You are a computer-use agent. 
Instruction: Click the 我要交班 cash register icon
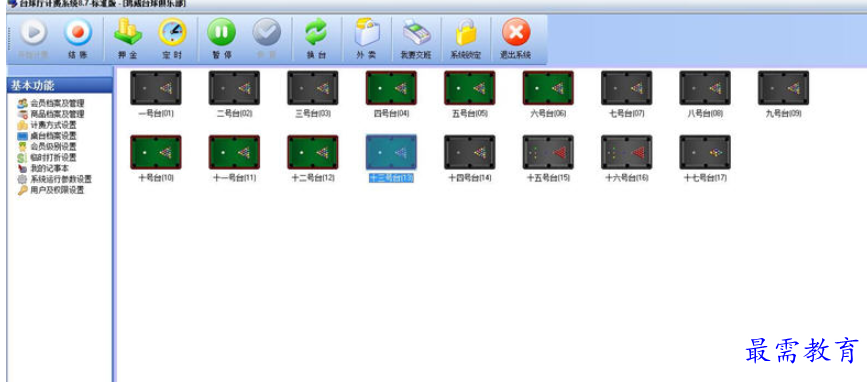click(x=416, y=32)
